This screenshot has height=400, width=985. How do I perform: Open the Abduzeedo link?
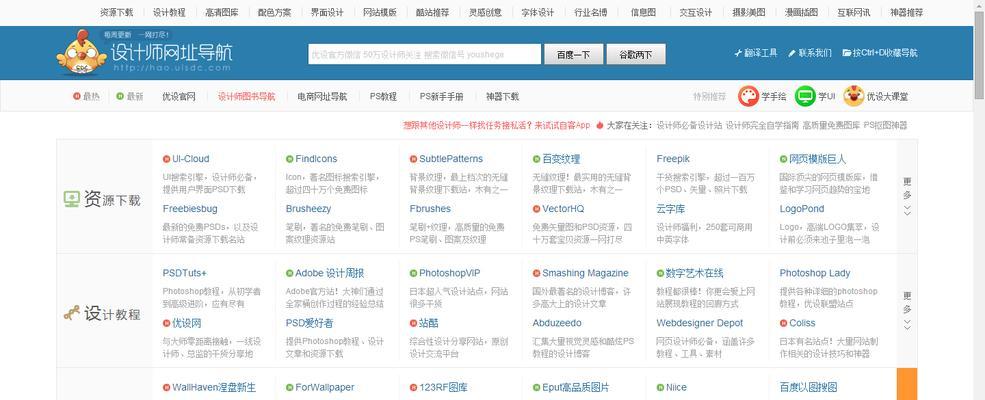click(557, 323)
